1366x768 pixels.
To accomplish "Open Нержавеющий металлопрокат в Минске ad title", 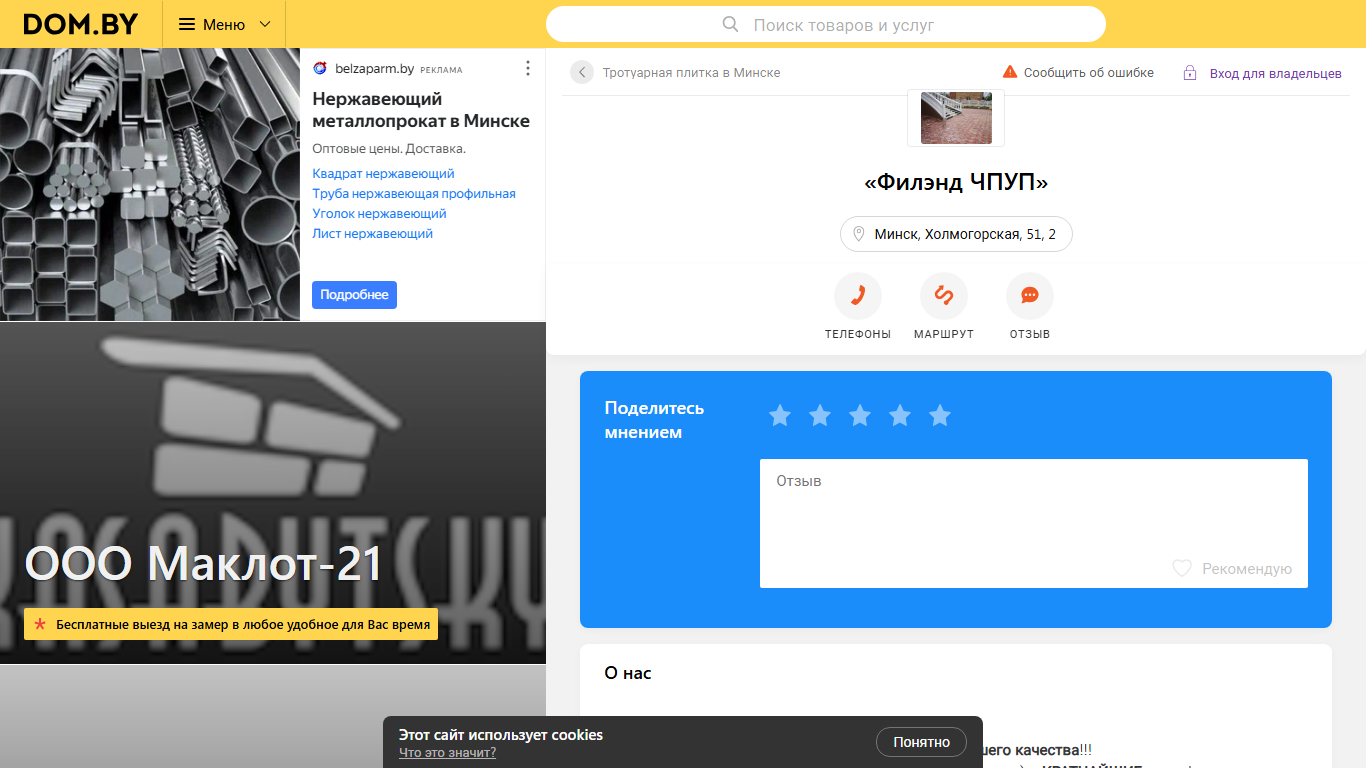I will (x=421, y=110).
